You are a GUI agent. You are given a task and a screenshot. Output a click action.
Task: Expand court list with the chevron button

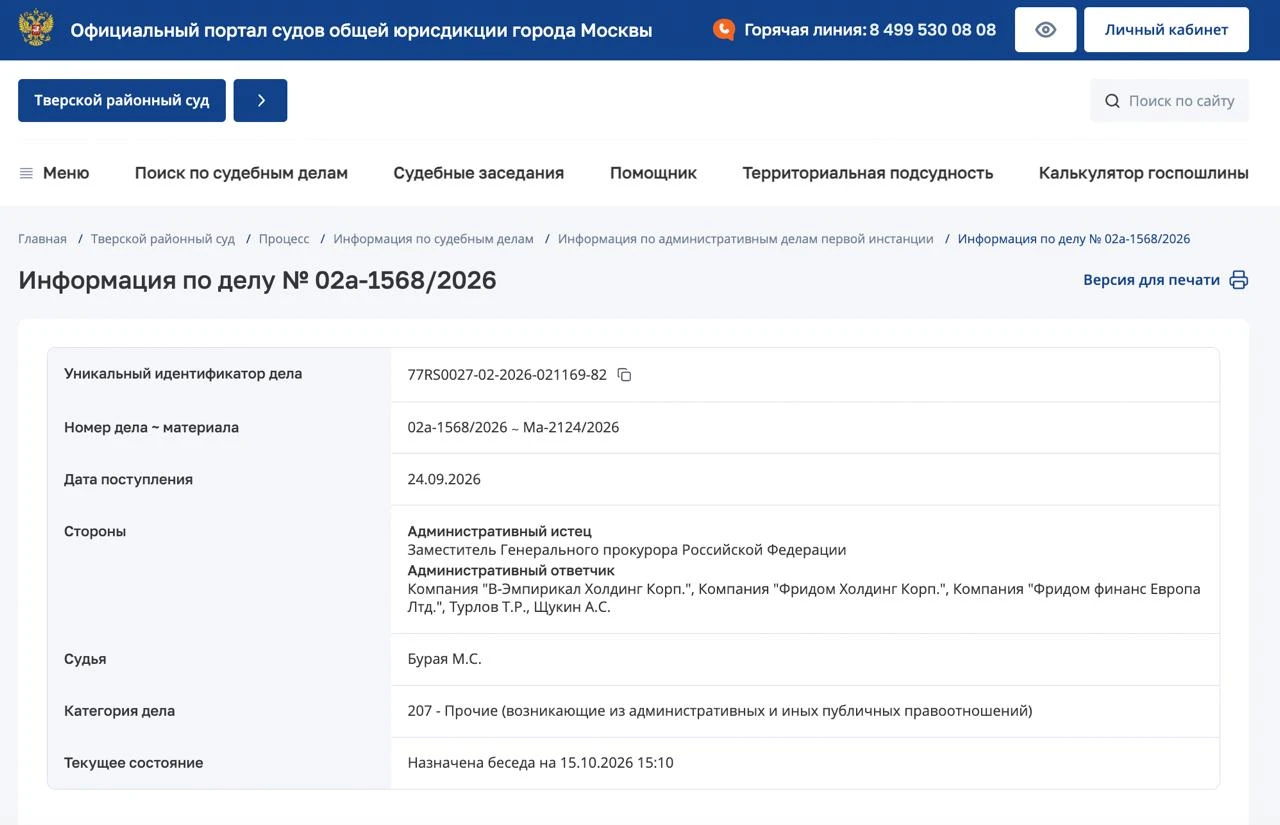(x=260, y=101)
